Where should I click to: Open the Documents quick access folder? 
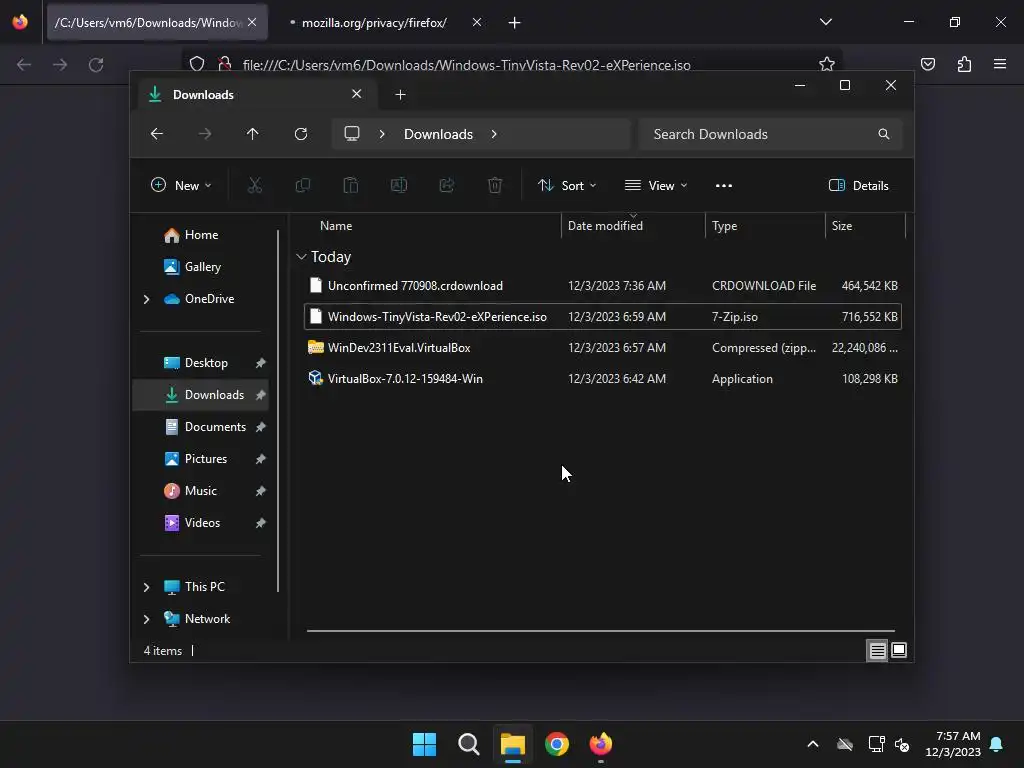point(215,426)
